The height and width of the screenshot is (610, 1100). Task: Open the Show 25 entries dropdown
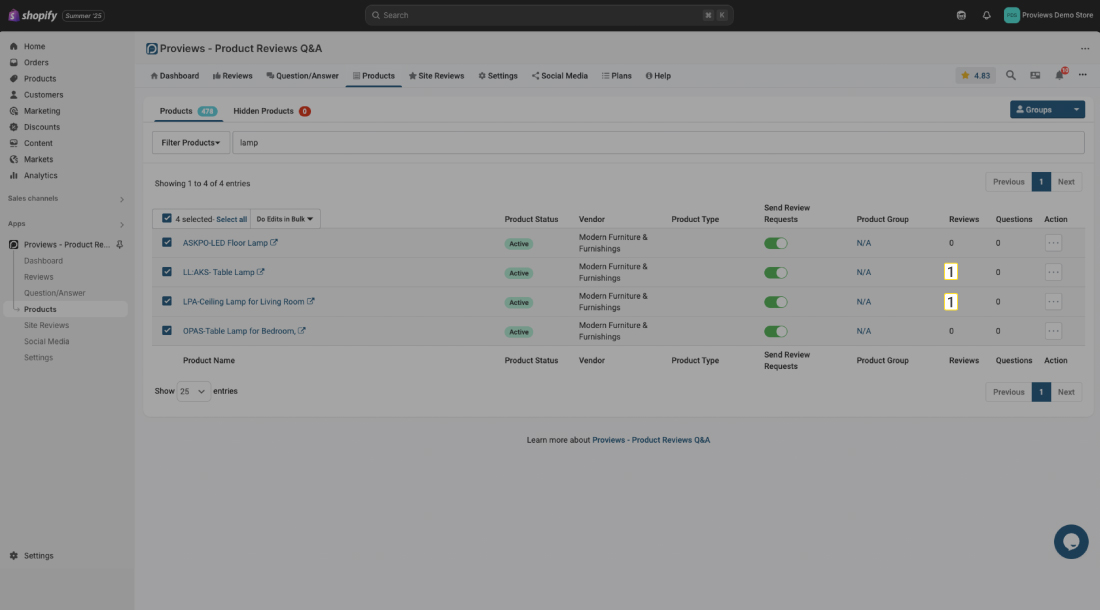[x=193, y=391]
